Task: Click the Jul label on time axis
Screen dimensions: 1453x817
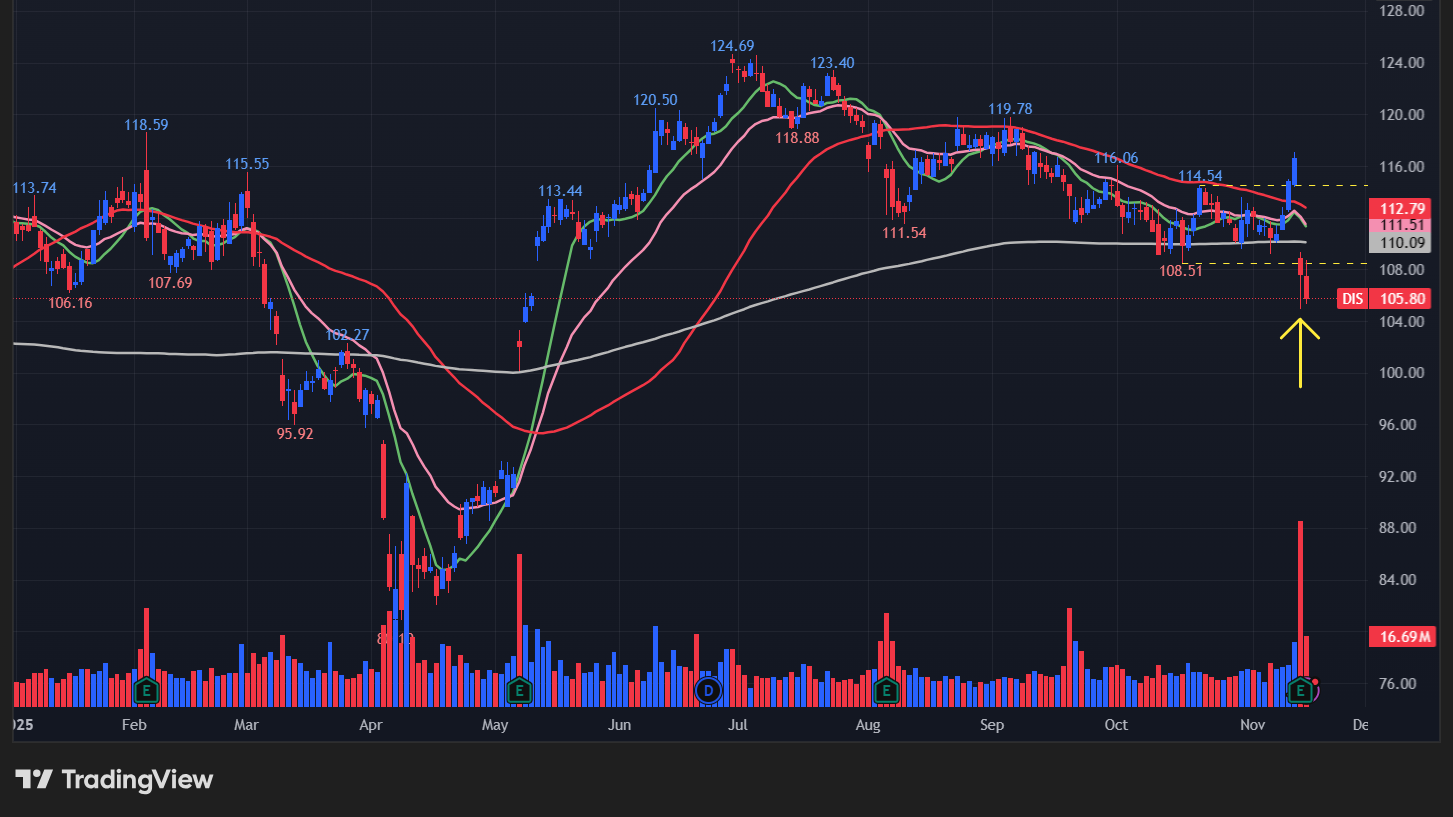Action: point(739,724)
